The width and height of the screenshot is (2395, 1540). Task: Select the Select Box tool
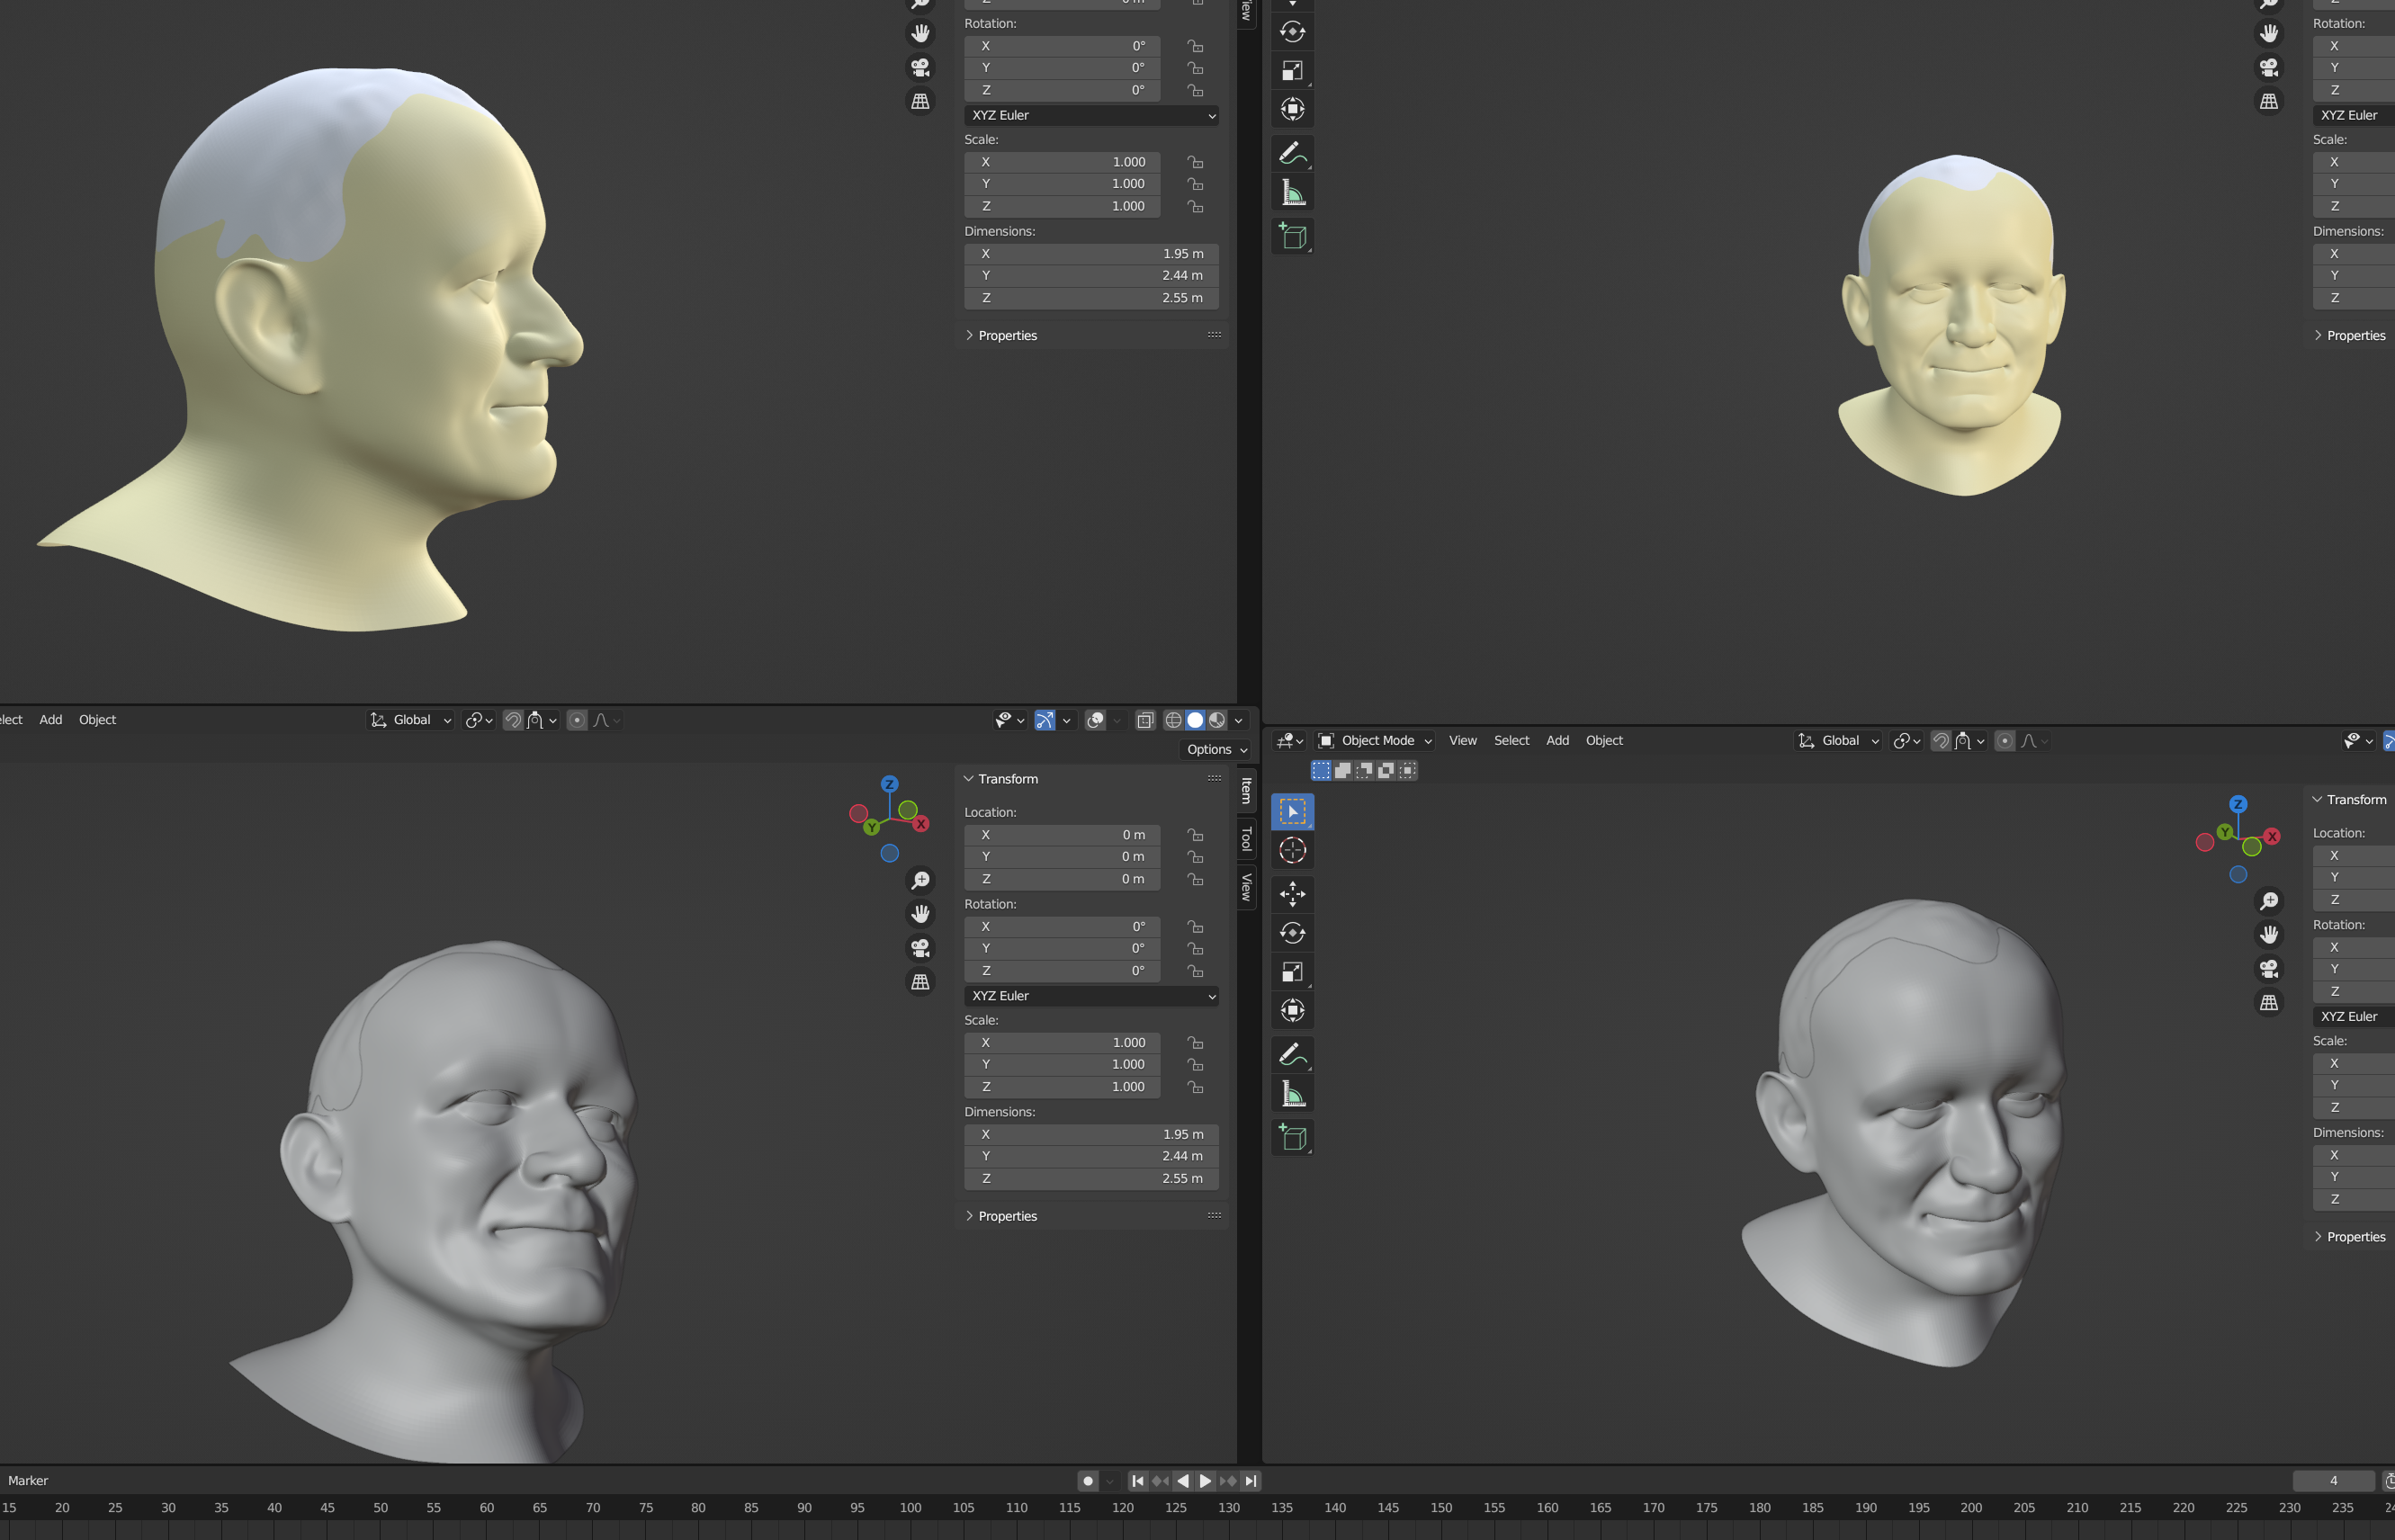point(1292,811)
